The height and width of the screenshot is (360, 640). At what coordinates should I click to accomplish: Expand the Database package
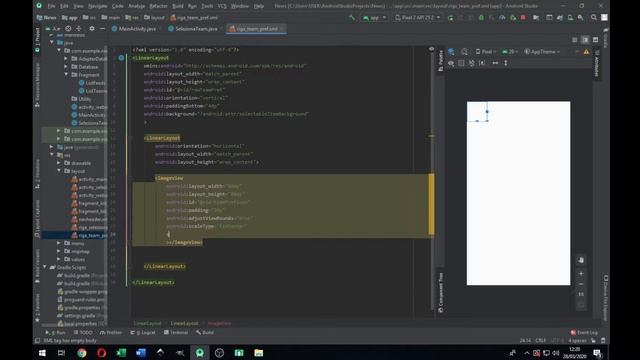click(66, 67)
